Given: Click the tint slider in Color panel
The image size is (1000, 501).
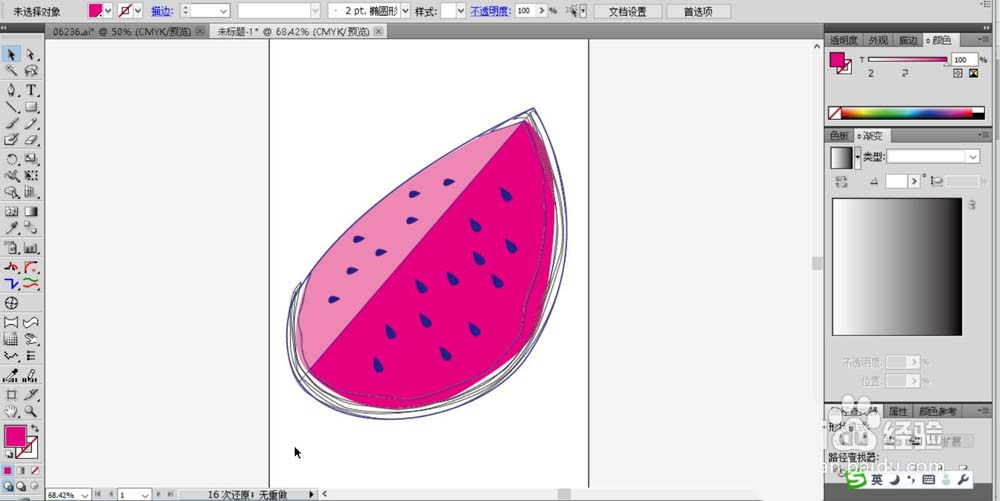Looking at the screenshot, I should (908, 60).
